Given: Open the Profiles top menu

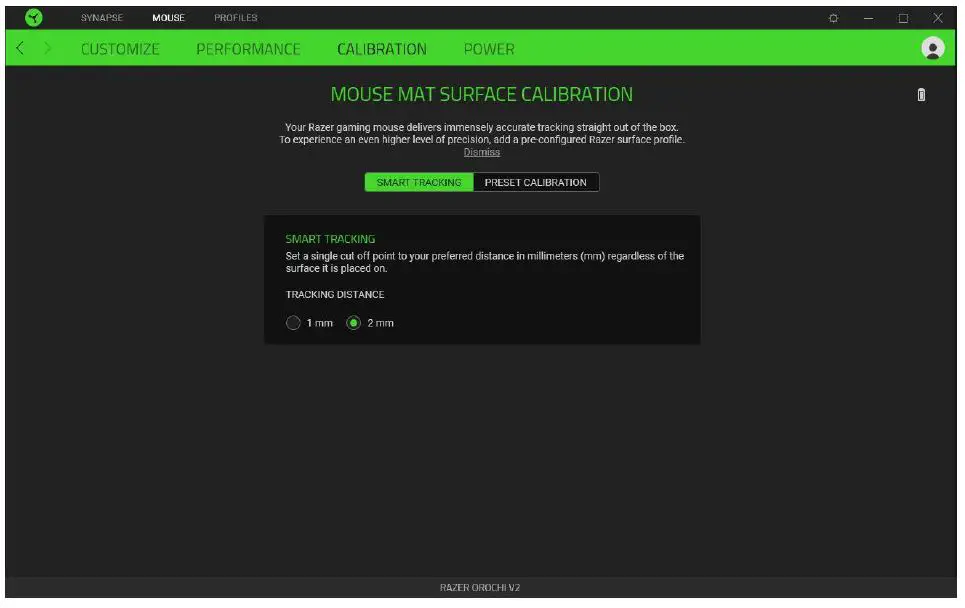Looking at the screenshot, I should 236,17.
